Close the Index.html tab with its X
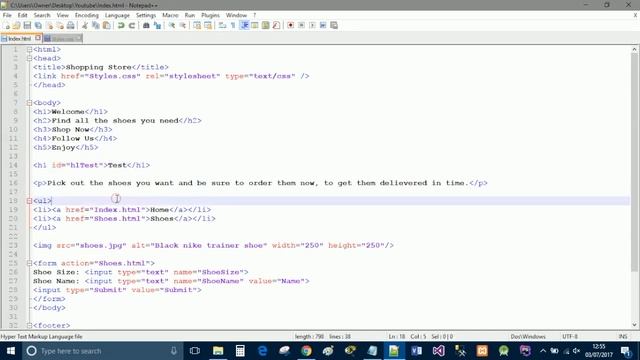This screenshot has width=640, height=360. click(x=38, y=38)
